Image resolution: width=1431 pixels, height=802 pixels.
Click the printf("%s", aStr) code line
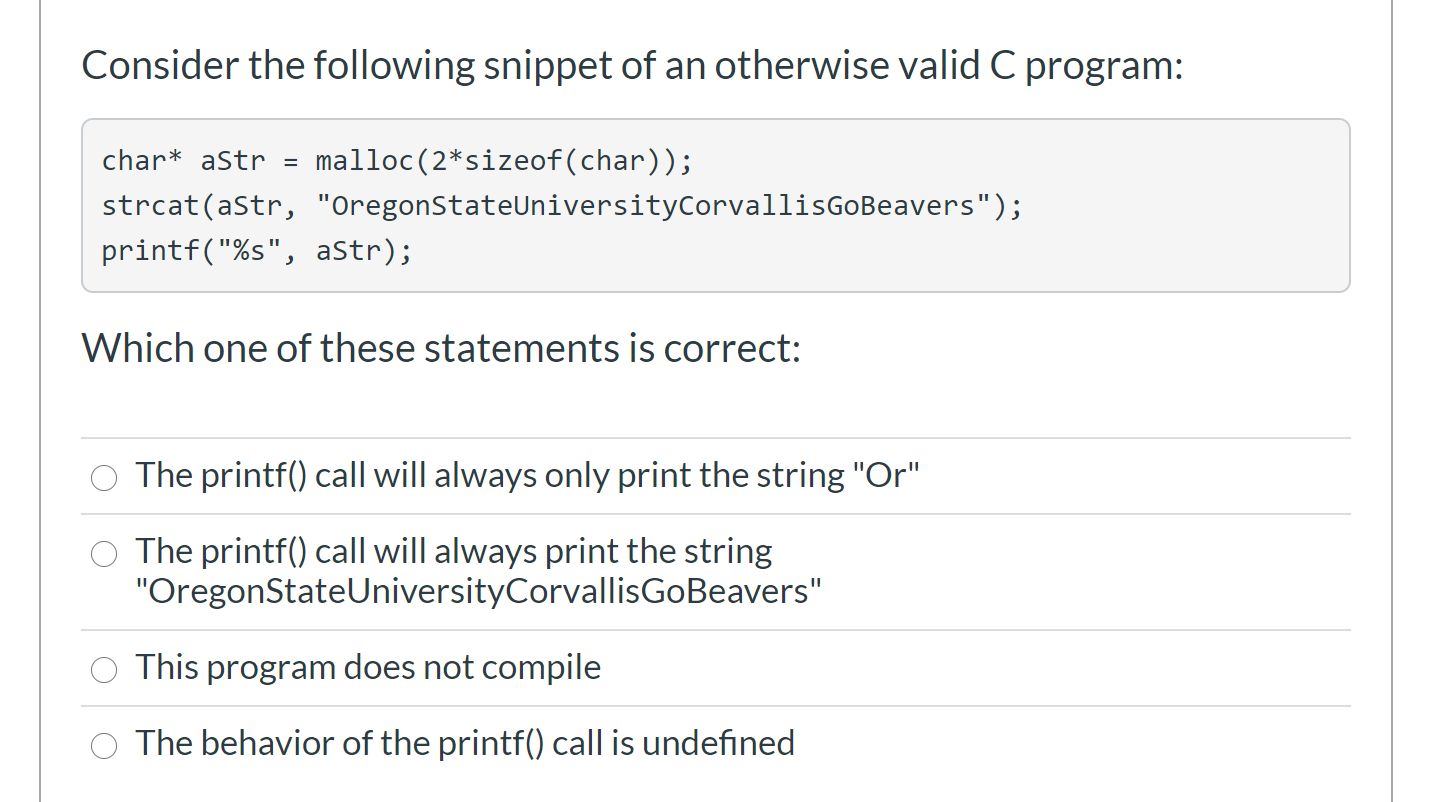[x=257, y=251]
